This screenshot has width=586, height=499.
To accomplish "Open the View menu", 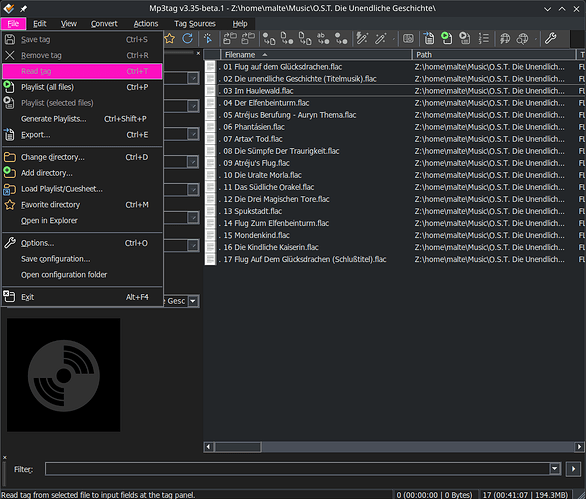I will (69, 24).
